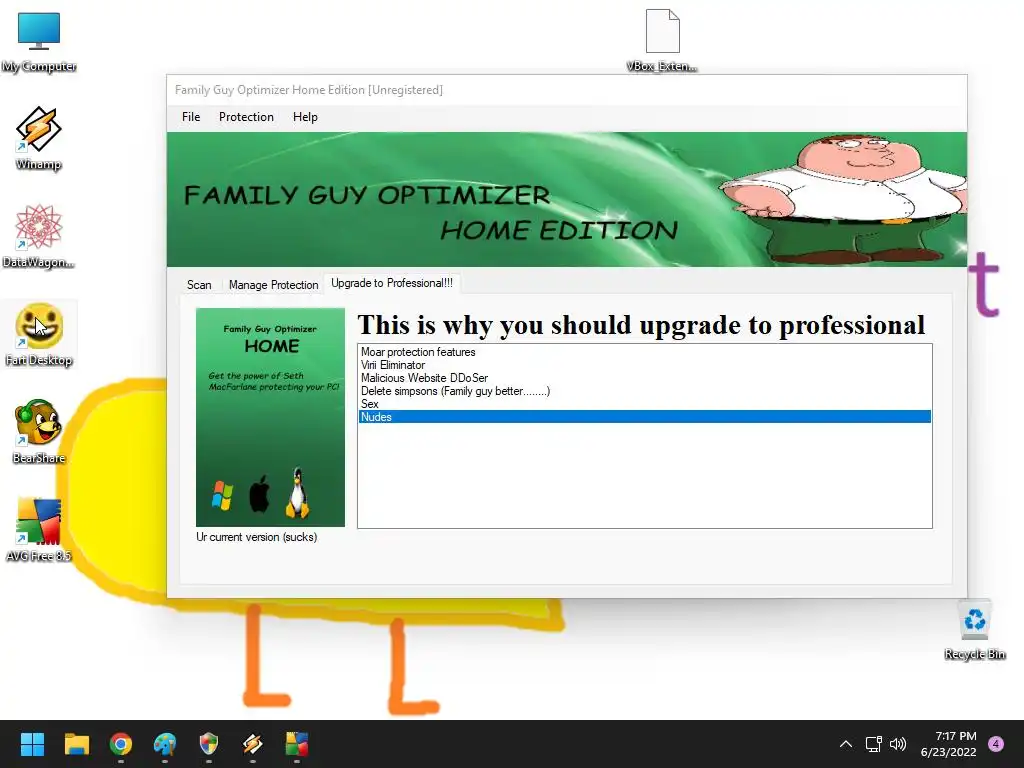Select the BearShare desktop shortcut
This screenshot has height=768, width=1024.
[x=39, y=432]
